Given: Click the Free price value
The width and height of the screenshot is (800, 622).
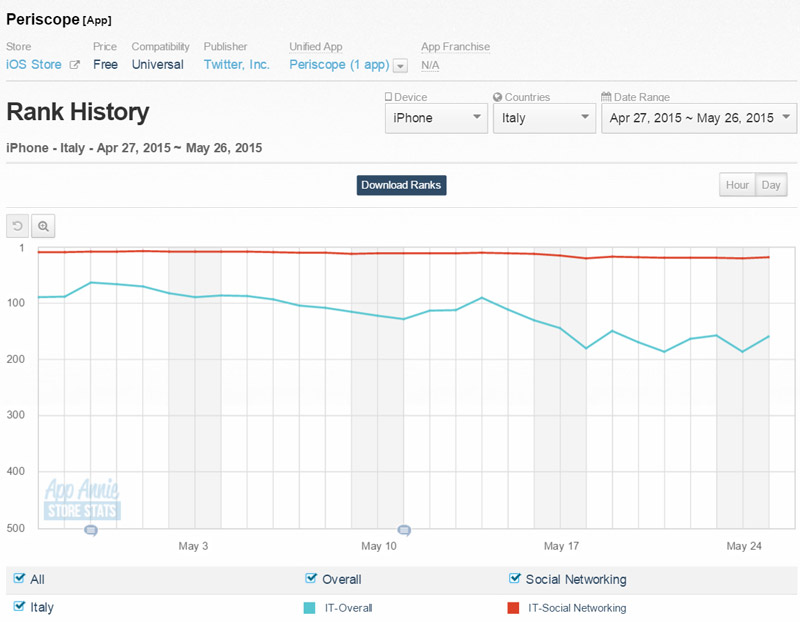Looking at the screenshot, I should pos(106,65).
